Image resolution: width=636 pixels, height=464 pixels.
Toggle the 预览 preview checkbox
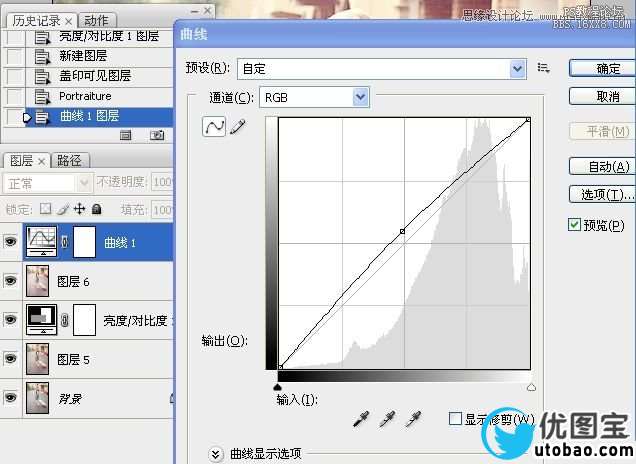574,225
